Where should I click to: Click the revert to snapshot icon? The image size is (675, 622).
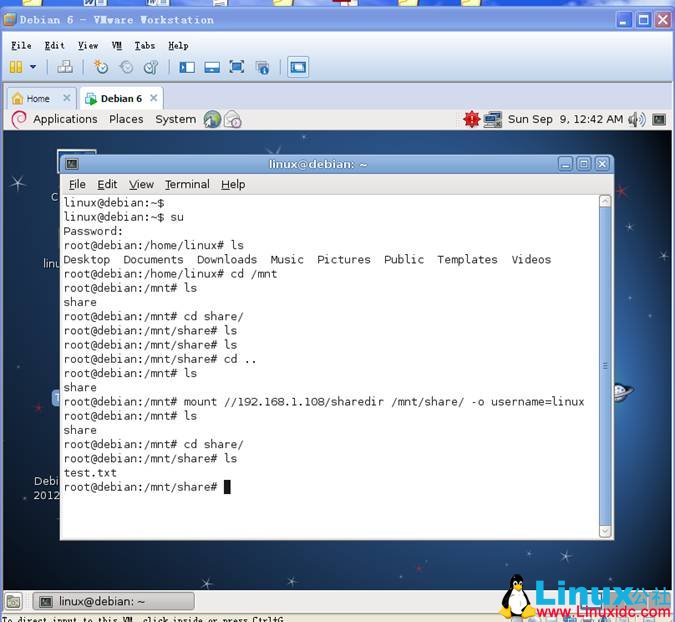(x=127, y=67)
